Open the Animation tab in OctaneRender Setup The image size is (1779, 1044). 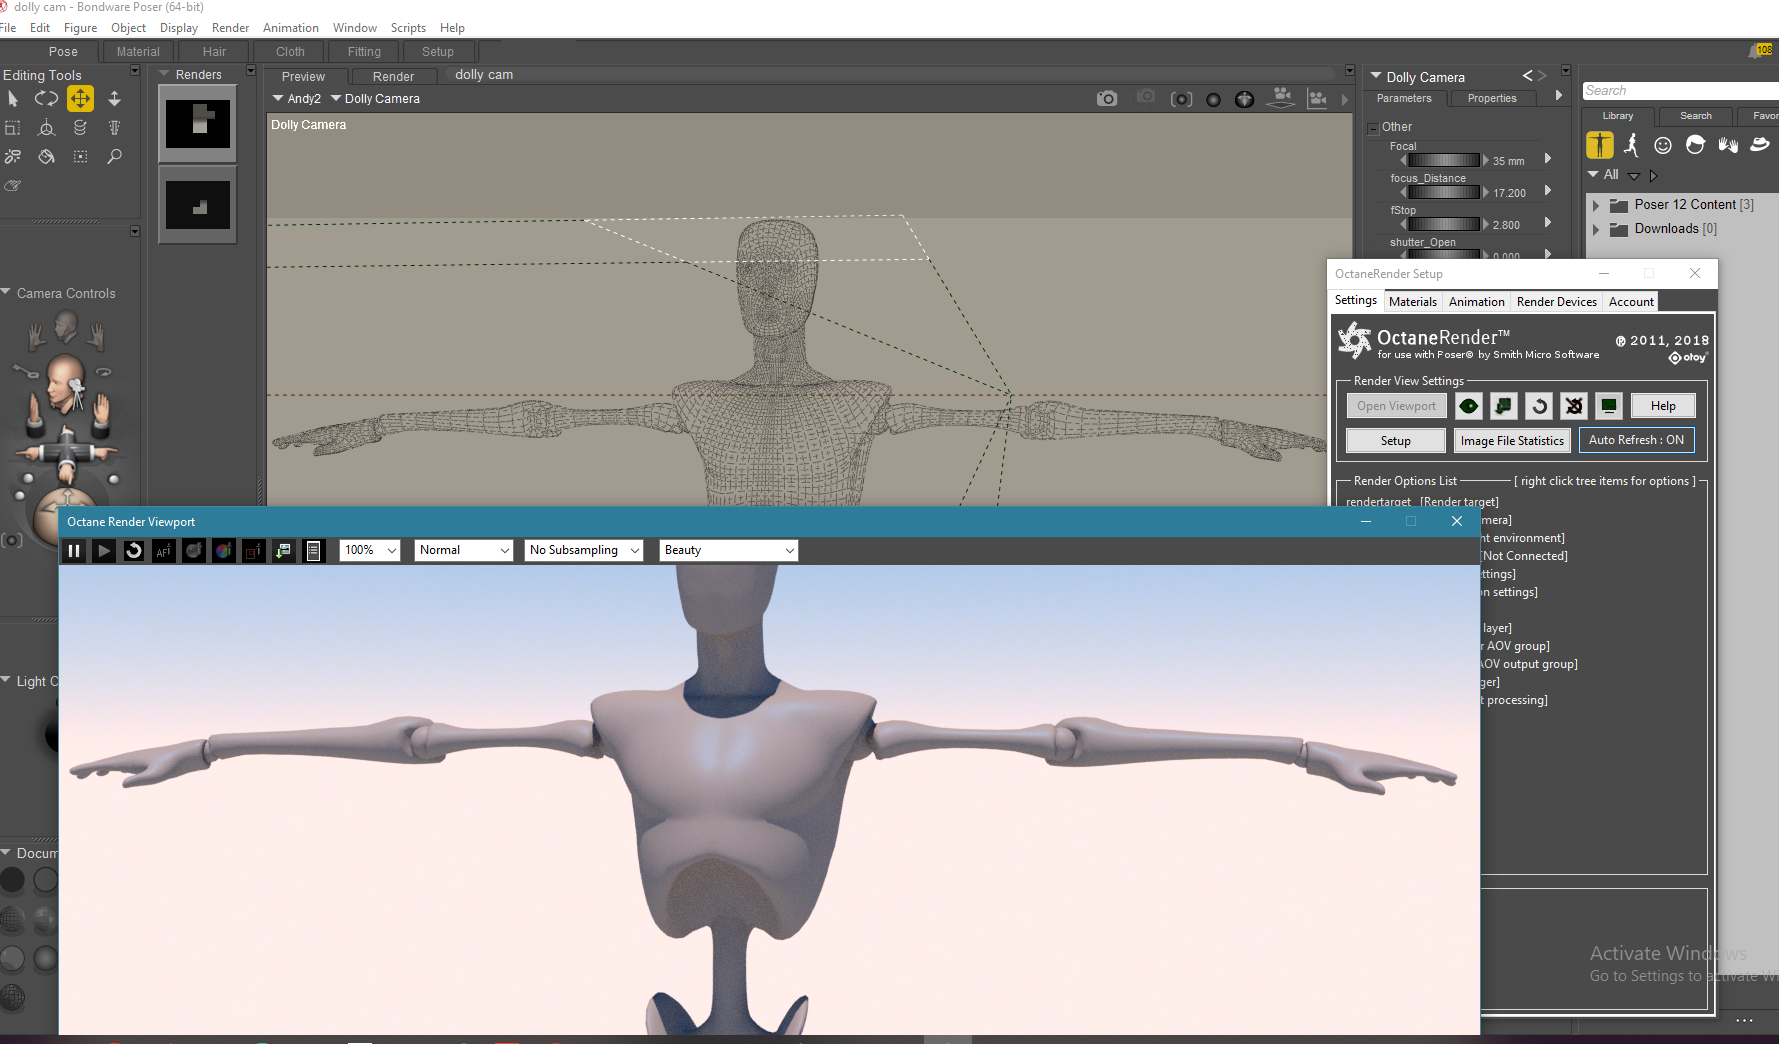(x=1476, y=302)
